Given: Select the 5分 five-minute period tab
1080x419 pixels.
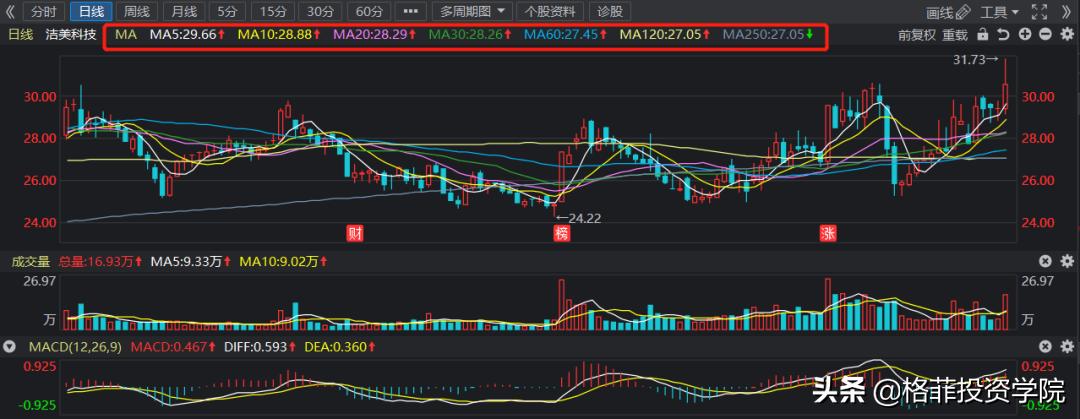Looking at the screenshot, I should tap(227, 12).
